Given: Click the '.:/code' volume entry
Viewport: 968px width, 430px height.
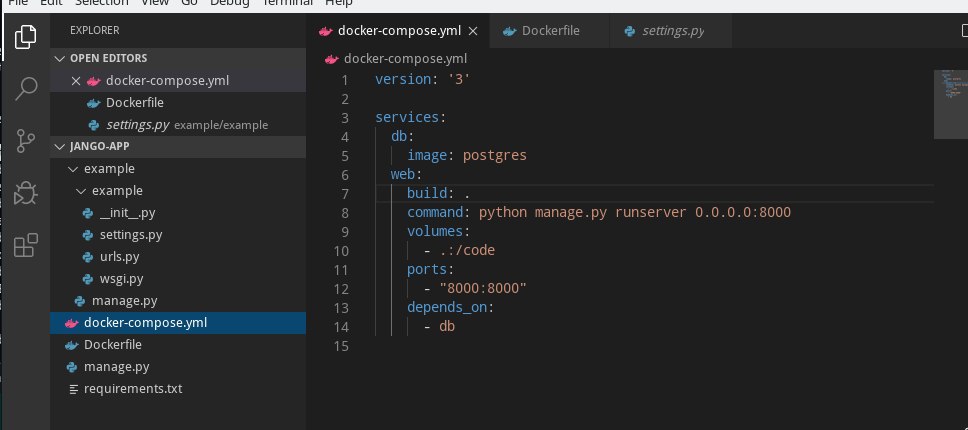Looking at the screenshot, I should (467, 250).
